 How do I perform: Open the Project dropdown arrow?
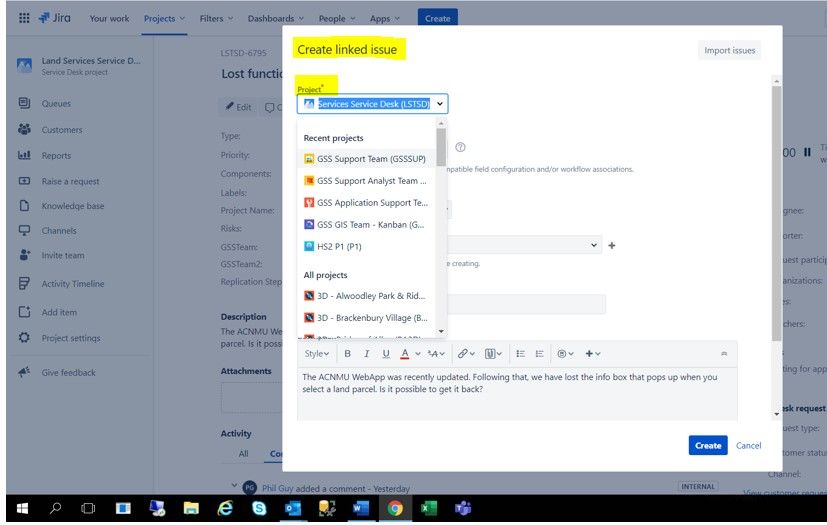(440, 104)
